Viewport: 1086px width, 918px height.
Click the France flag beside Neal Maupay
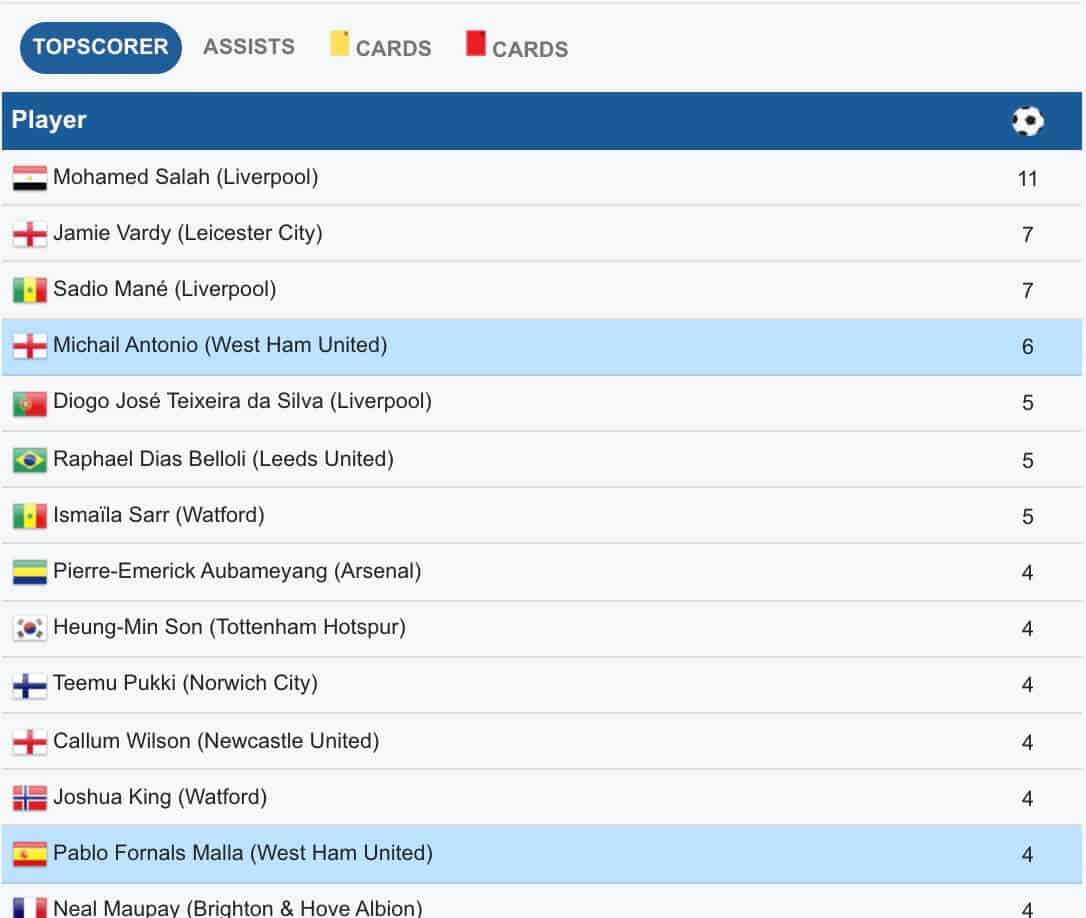click(30, 908)
